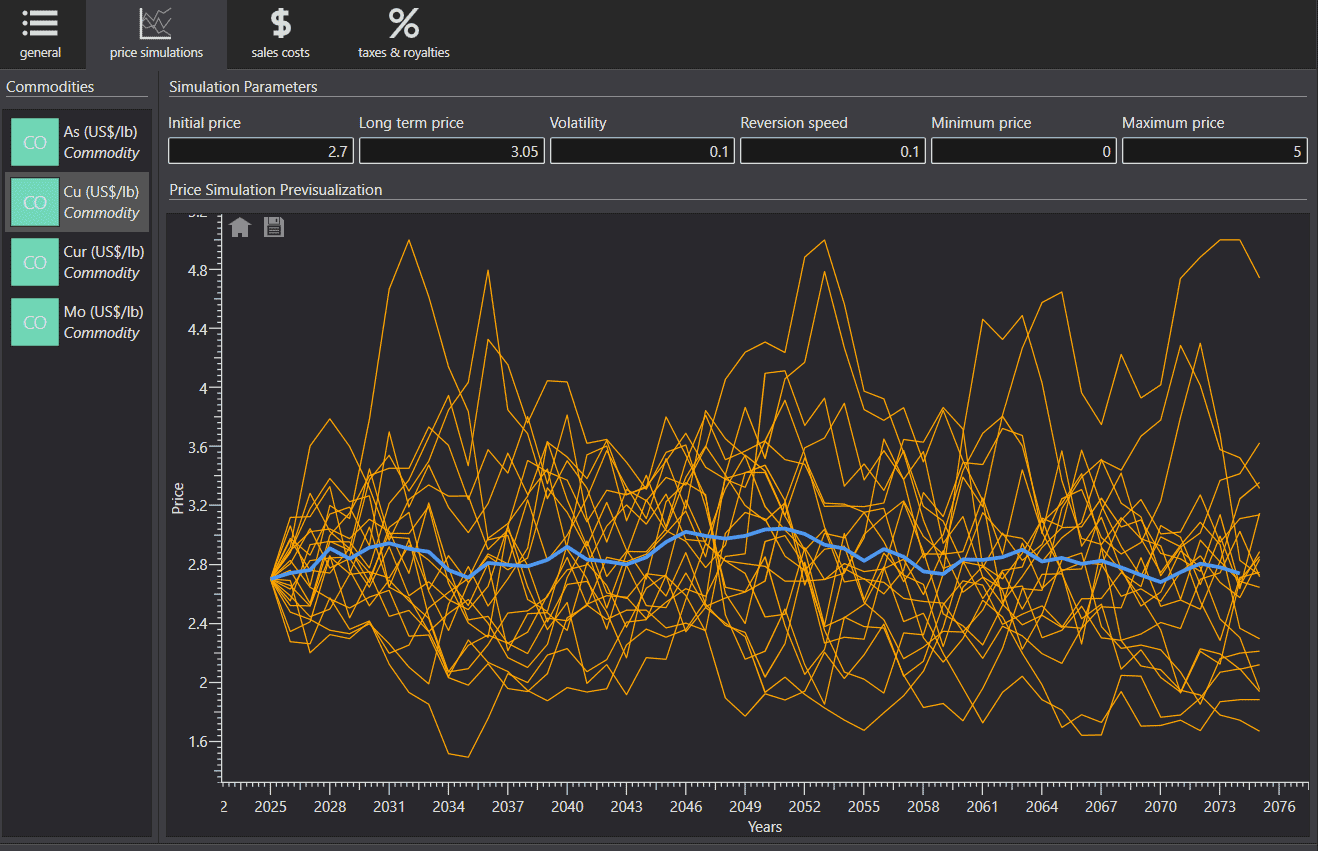Image resolution: width=1318 pixels, height=851 pixels.
Task: Edit the Reversion speed field
Action: click(833, 151)
